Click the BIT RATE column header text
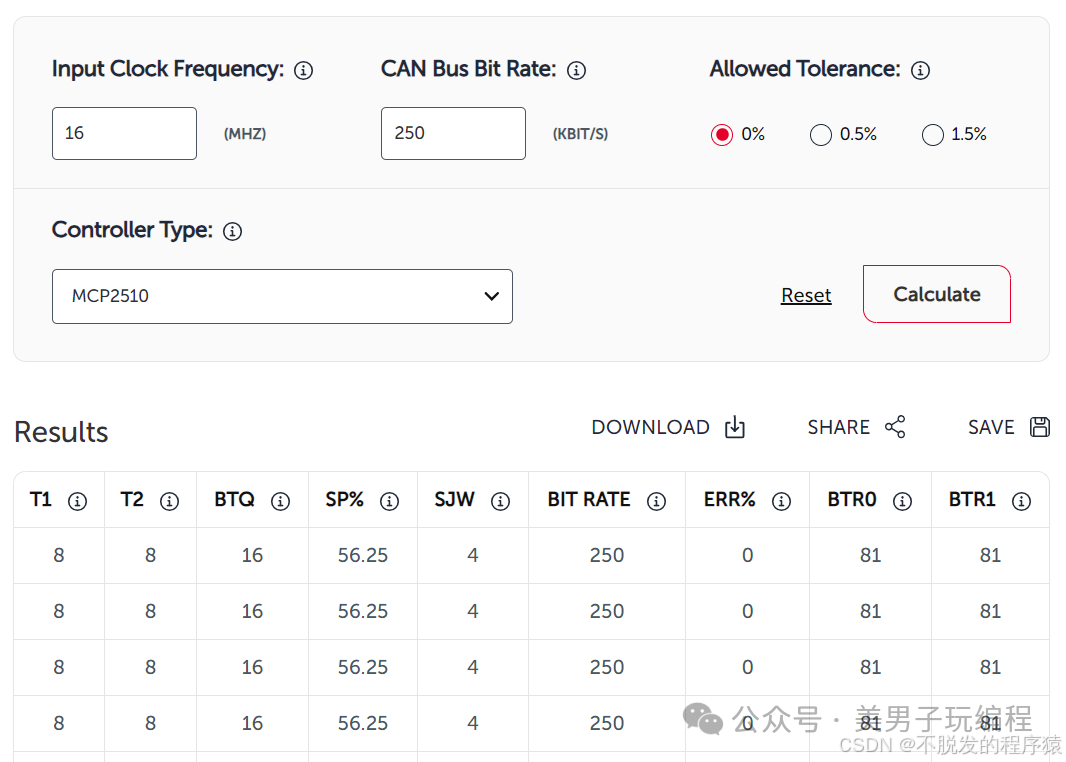The height and width of the screenshot is (762, 1066). pyautogui.click(x=589, y=500)
